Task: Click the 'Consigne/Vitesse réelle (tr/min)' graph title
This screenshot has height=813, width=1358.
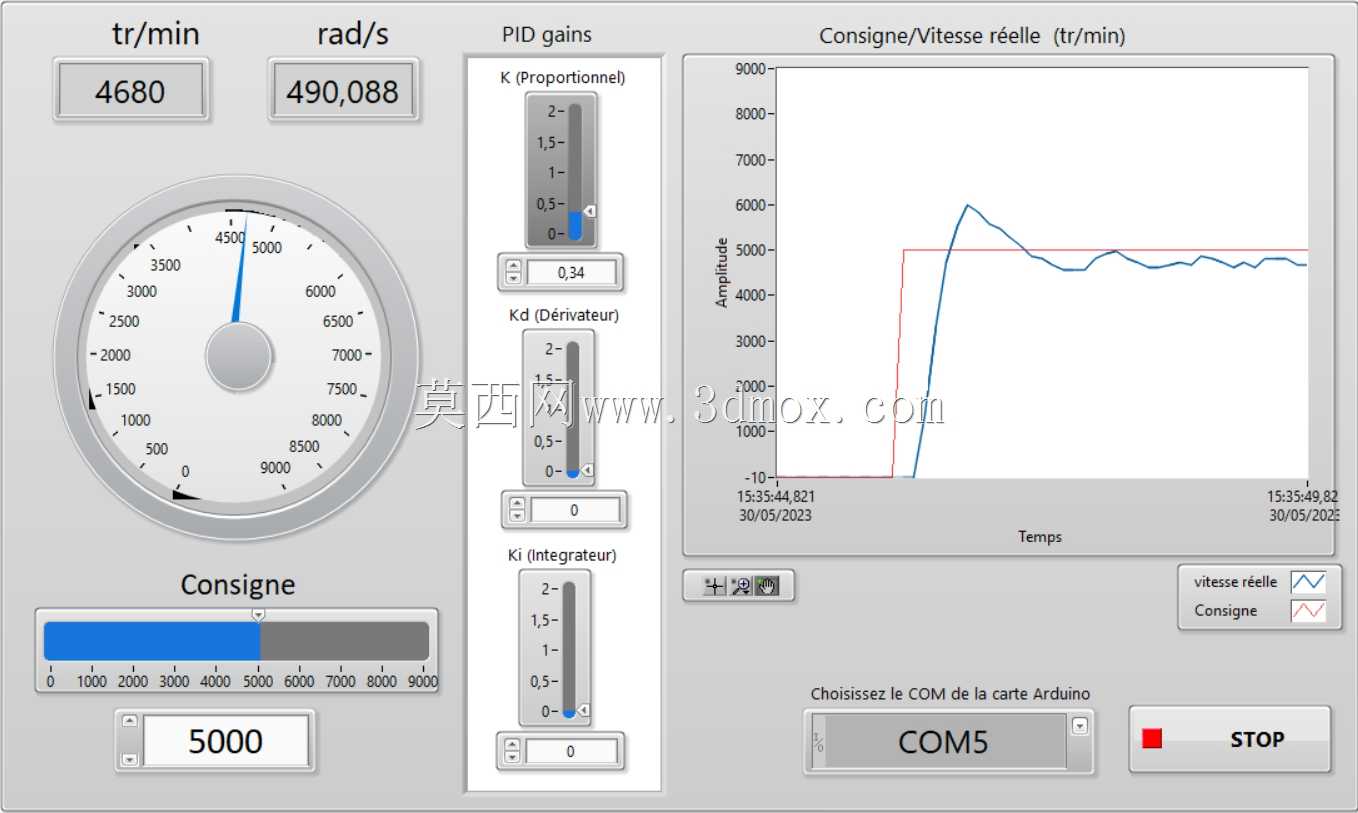Action: 972,36
